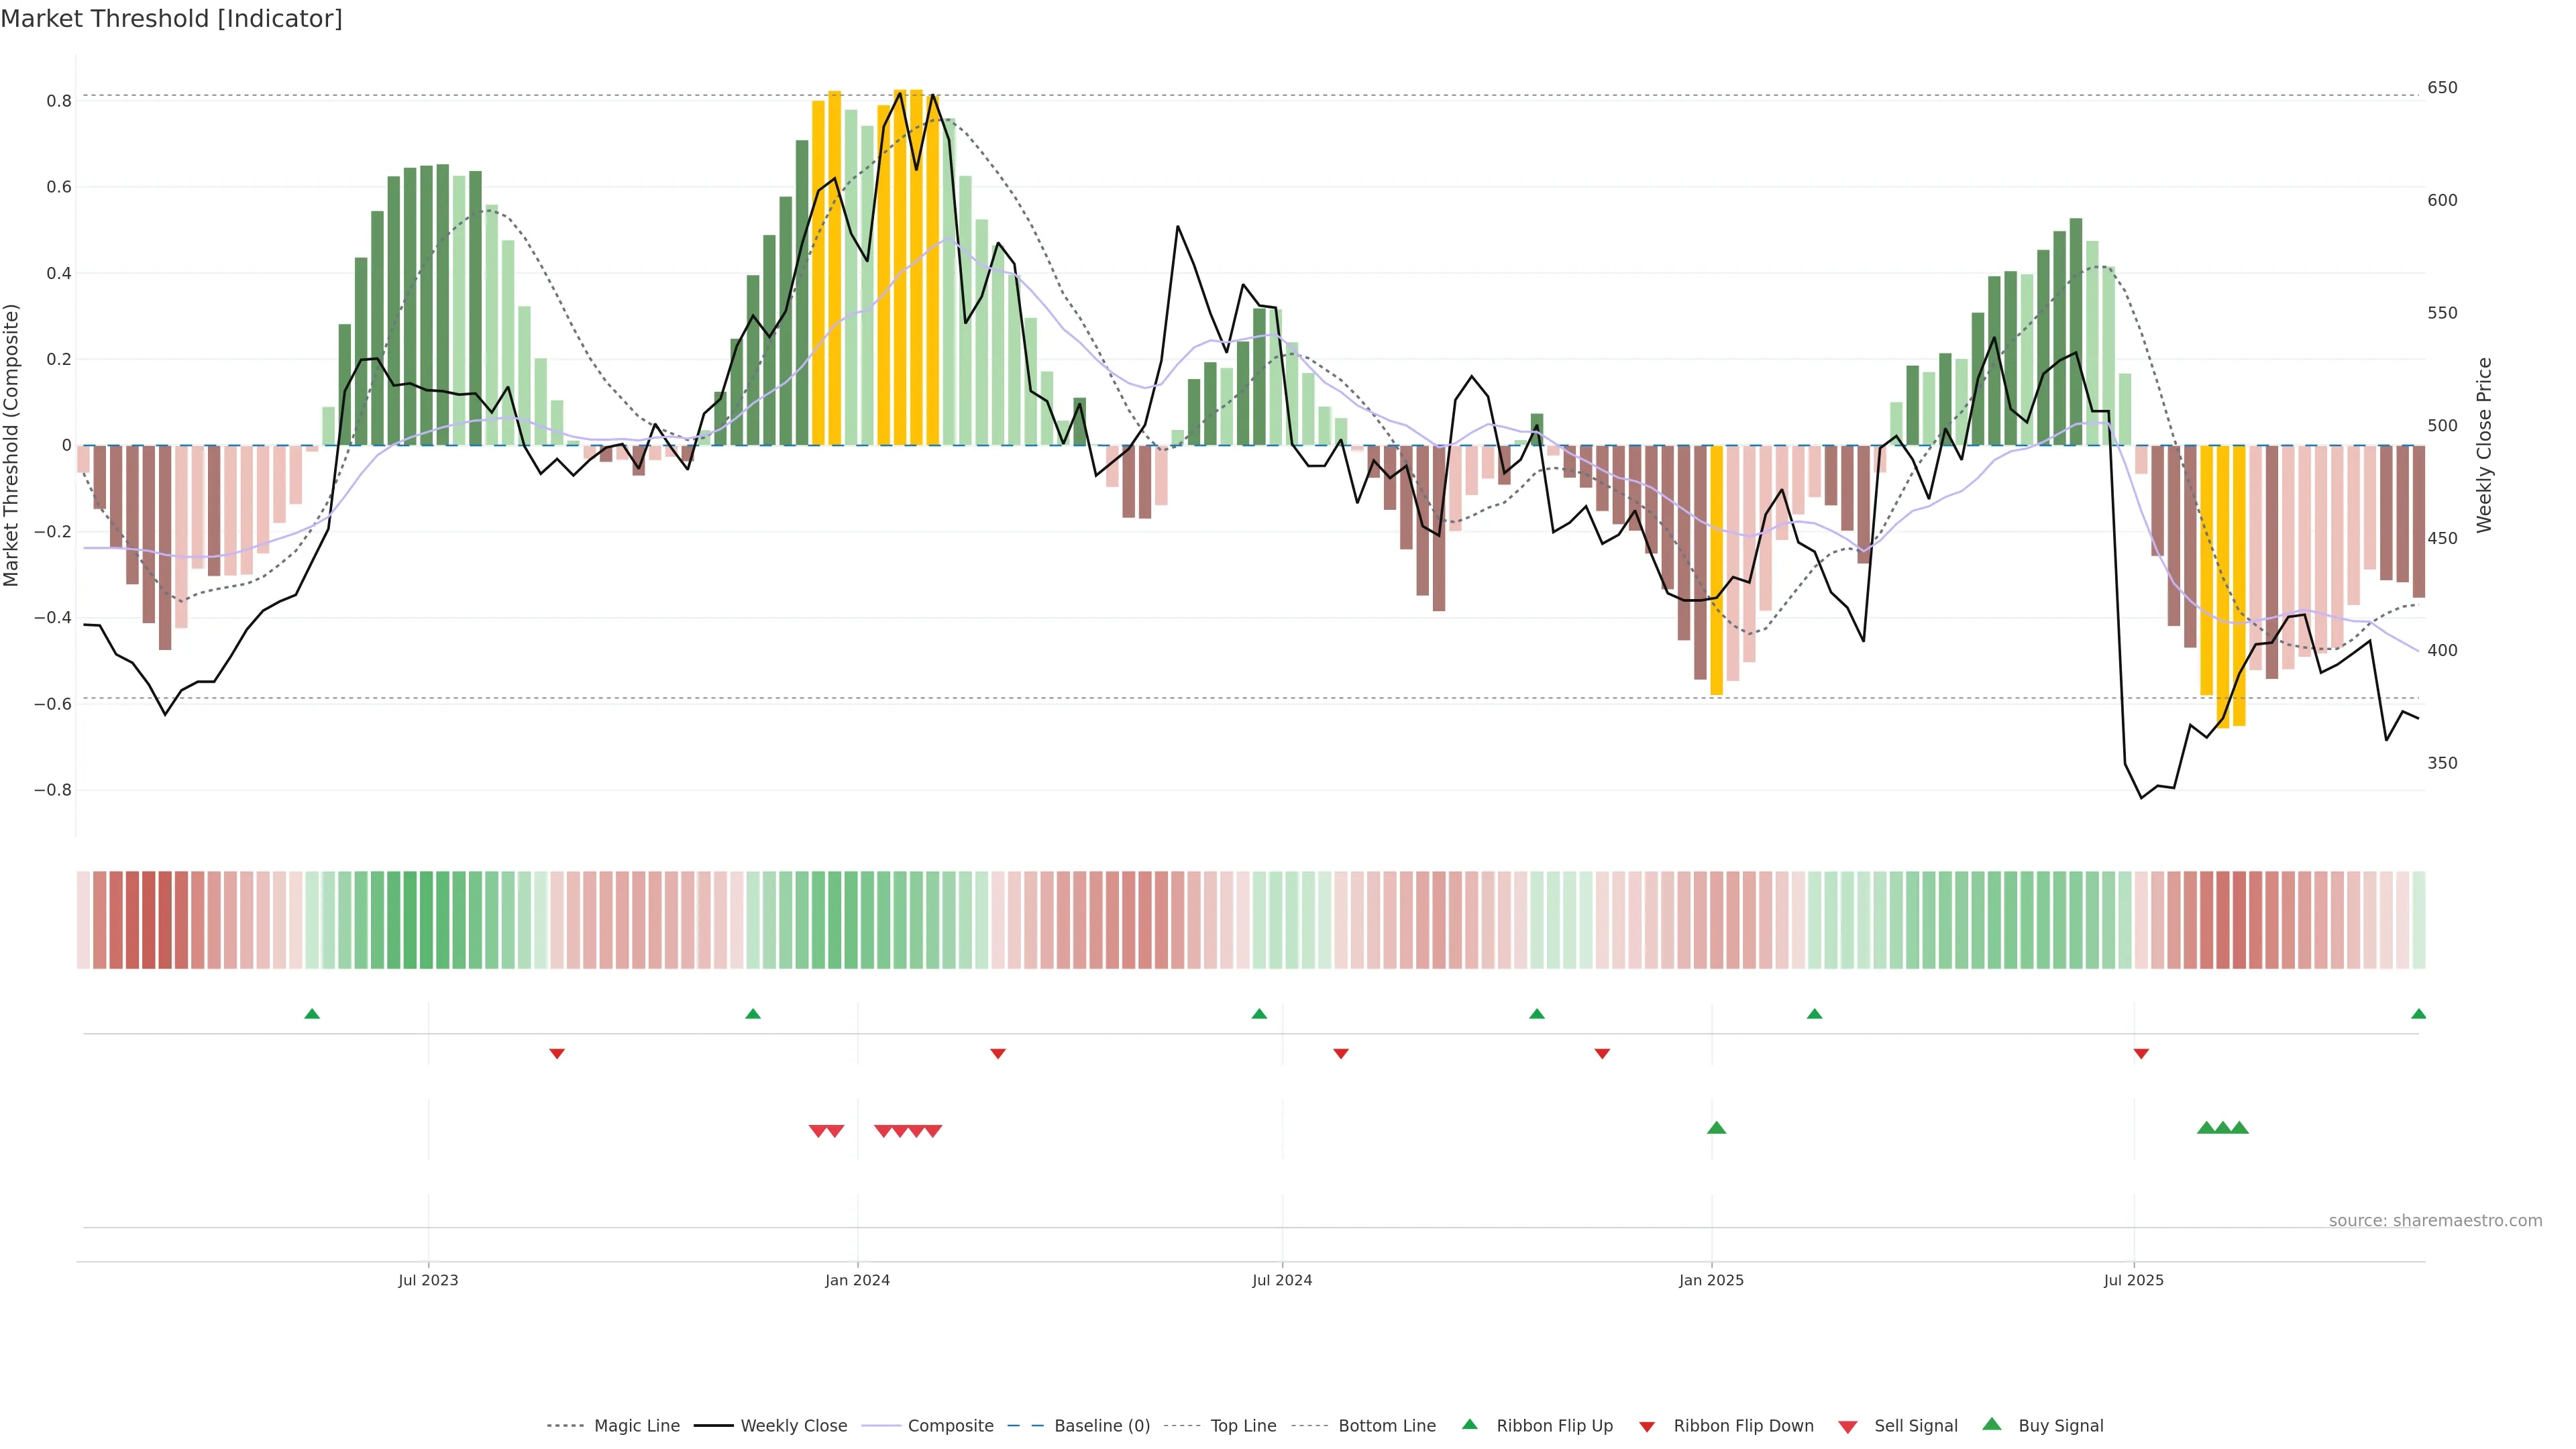
Task: Click the lone Buy Signal marker near Jan 2025
Action: 1716,1128
